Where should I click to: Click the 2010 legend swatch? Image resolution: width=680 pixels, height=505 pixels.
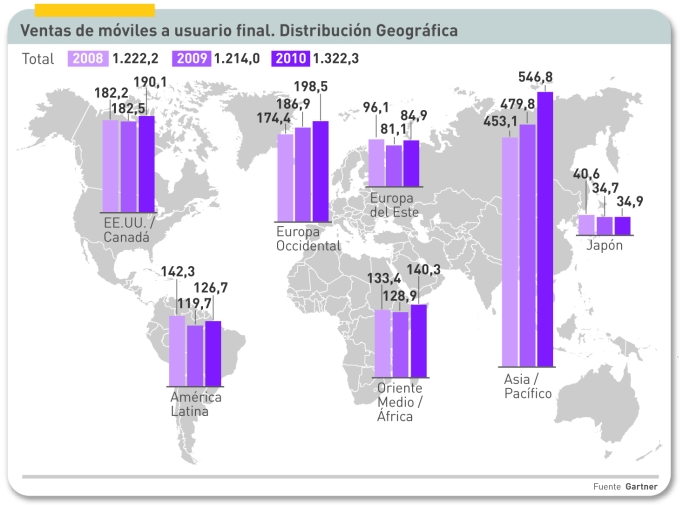(x=291, y=59)
